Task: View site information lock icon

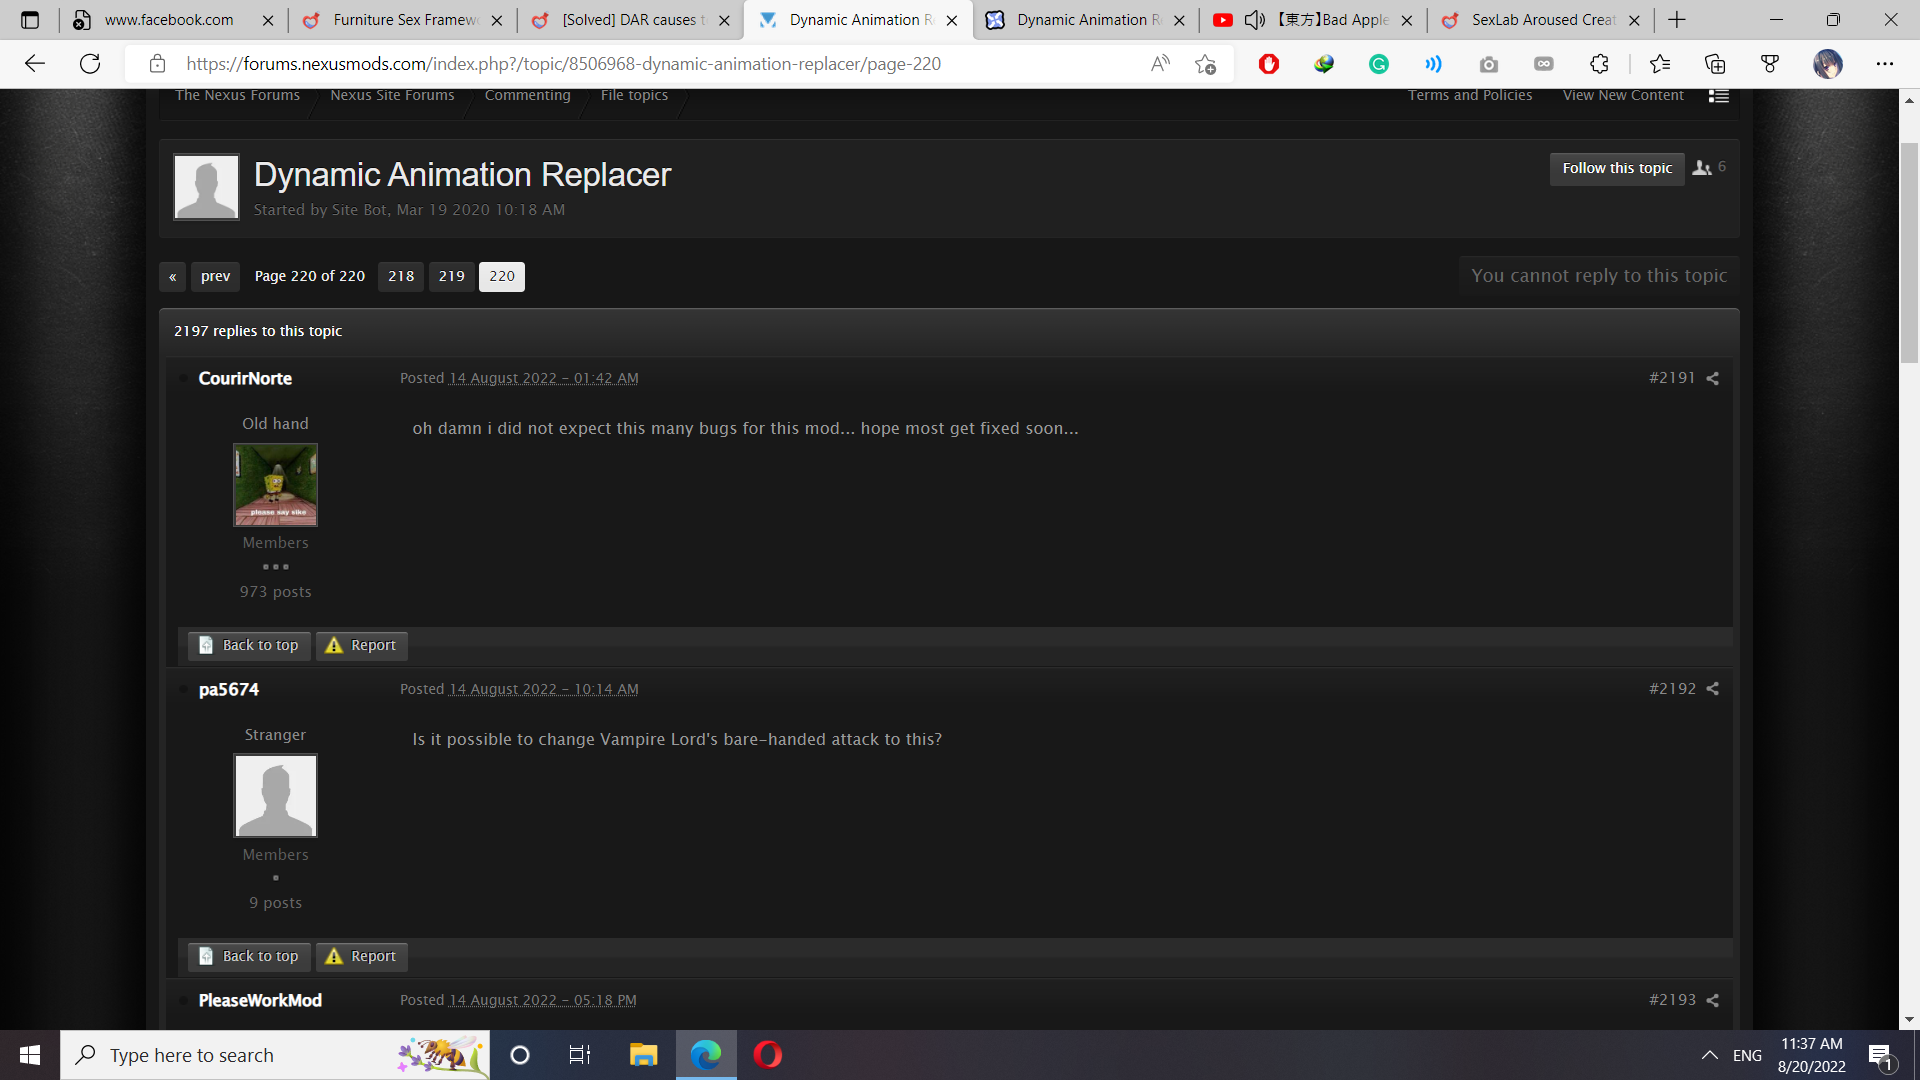Action: tap(157, 64)
